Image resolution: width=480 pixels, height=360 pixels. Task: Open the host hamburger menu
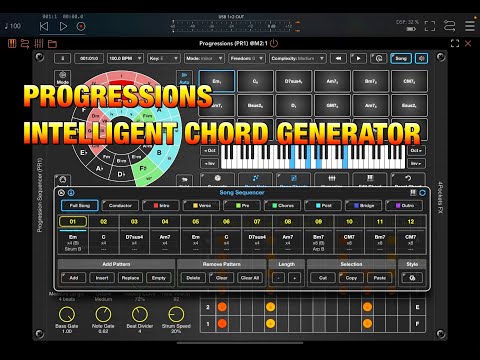coord(470,26)
